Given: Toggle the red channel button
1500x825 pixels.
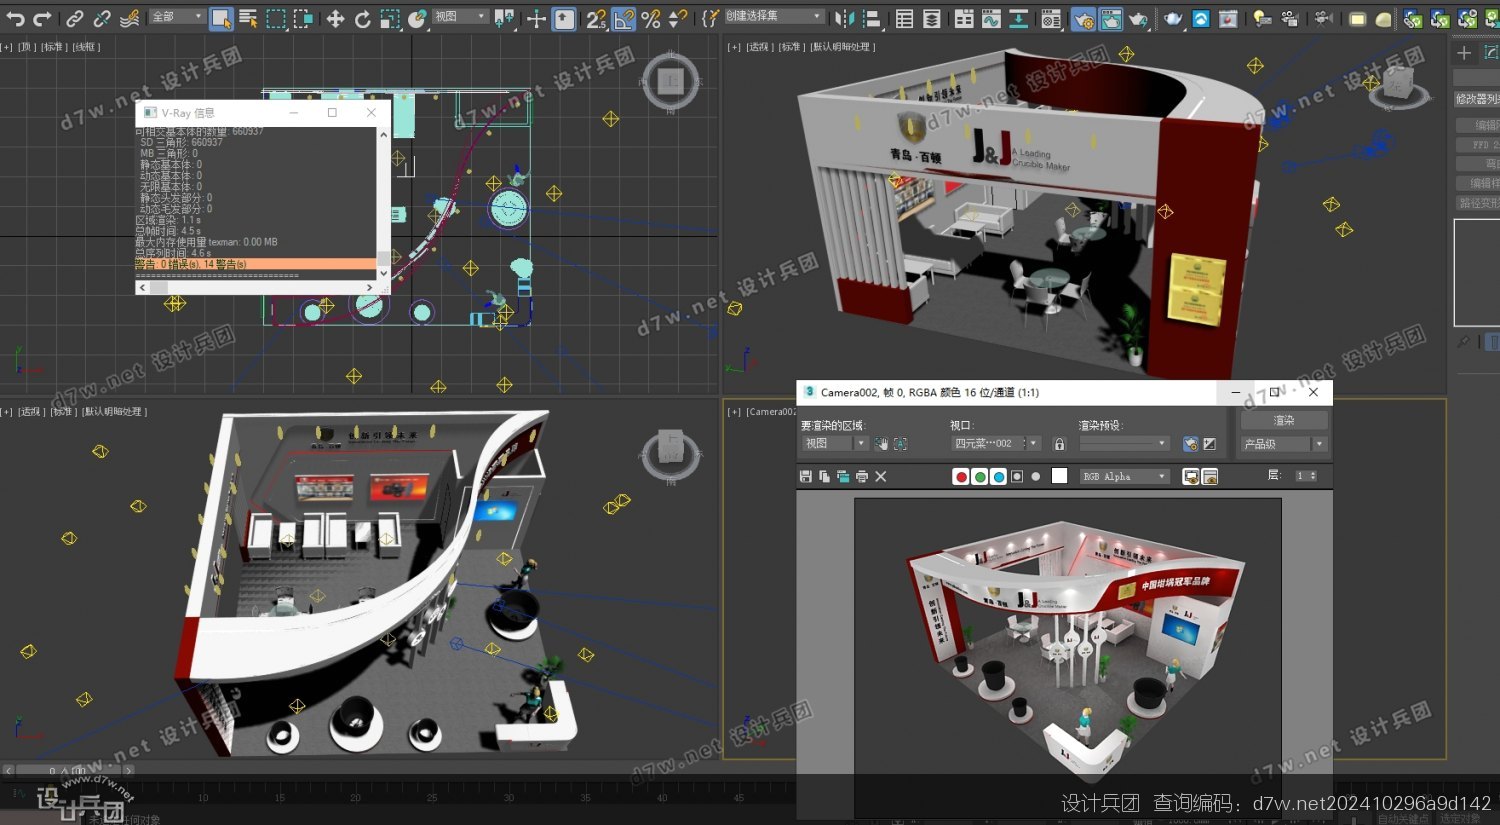Looking at the screenshot, I should (x=961, y=476).
